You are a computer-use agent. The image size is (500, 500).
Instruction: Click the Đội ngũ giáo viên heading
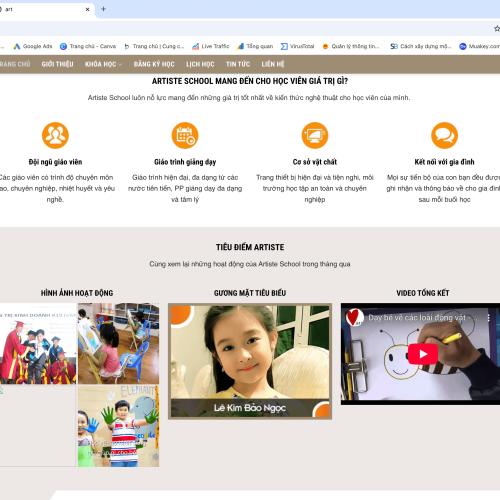pyautogui.click(x=55, y=162)
